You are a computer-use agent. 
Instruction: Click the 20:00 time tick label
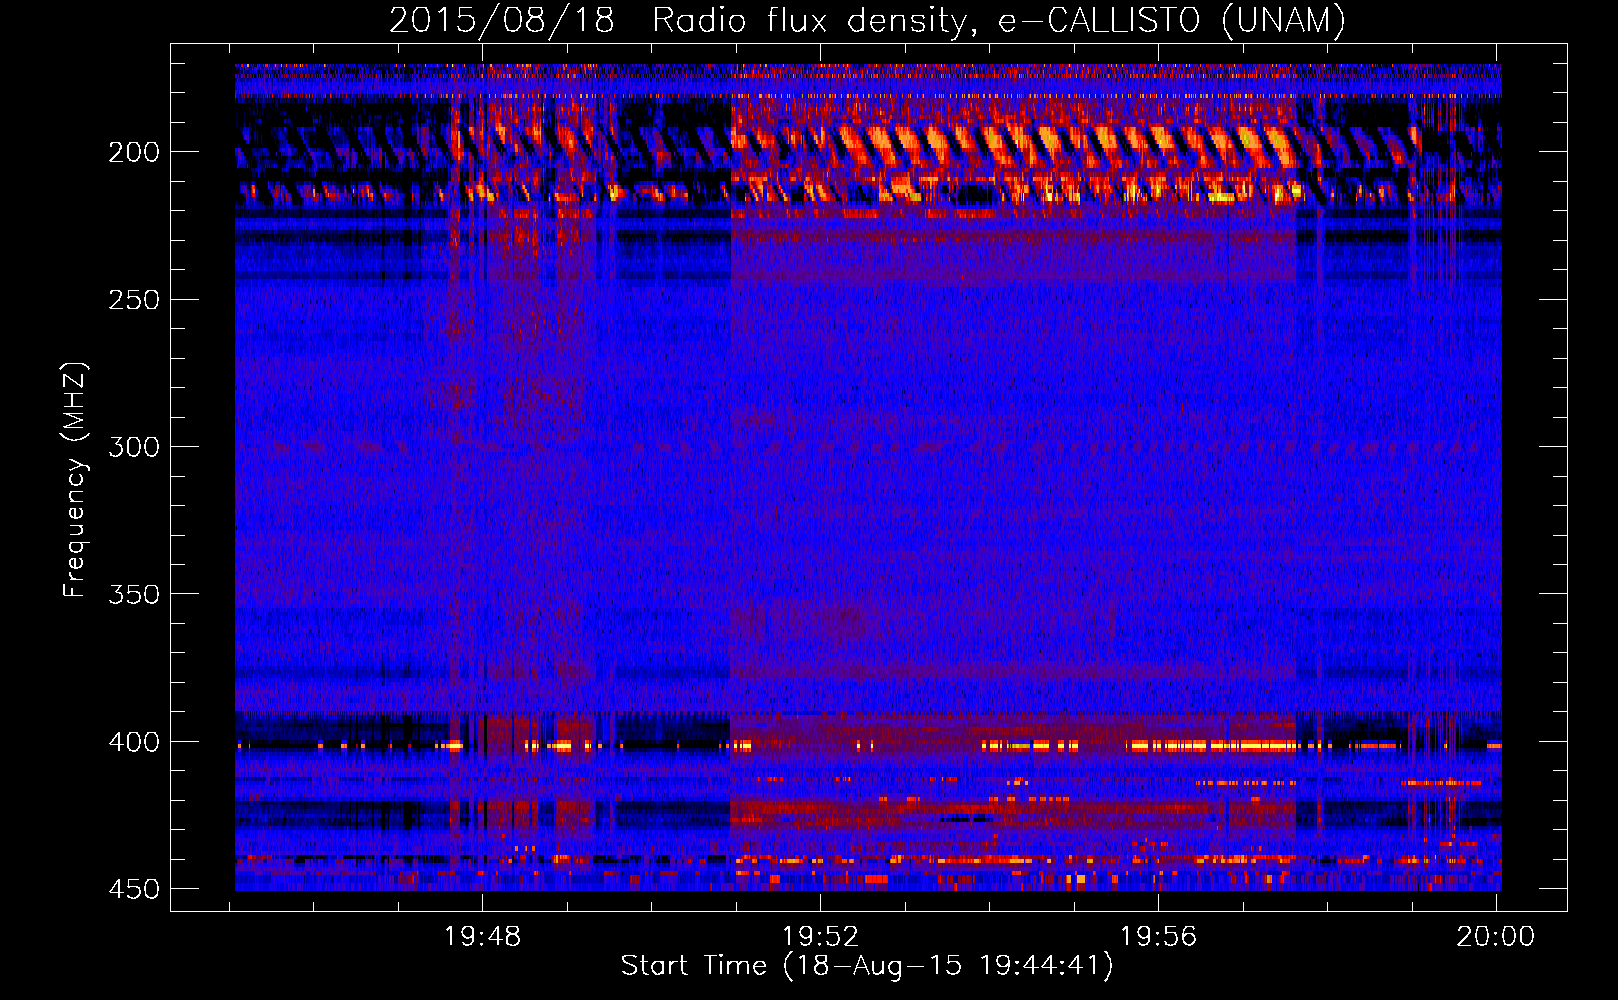coord(1495,937)
